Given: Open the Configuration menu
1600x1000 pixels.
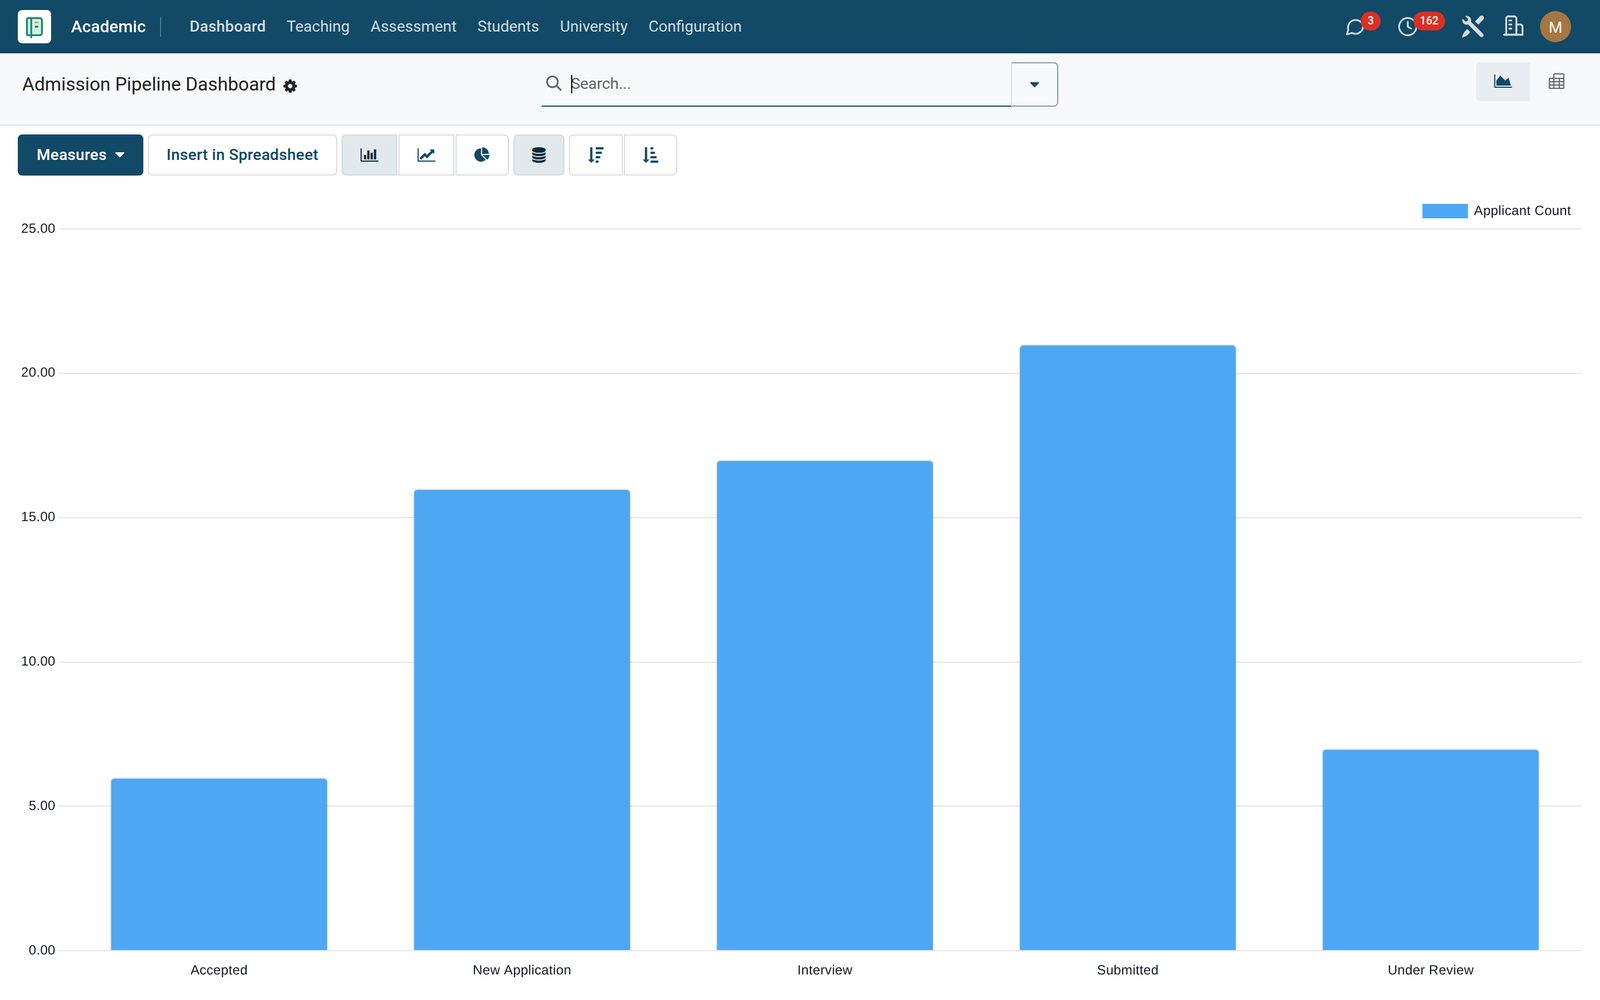Looking at the screenshot, I should [695, 27].
